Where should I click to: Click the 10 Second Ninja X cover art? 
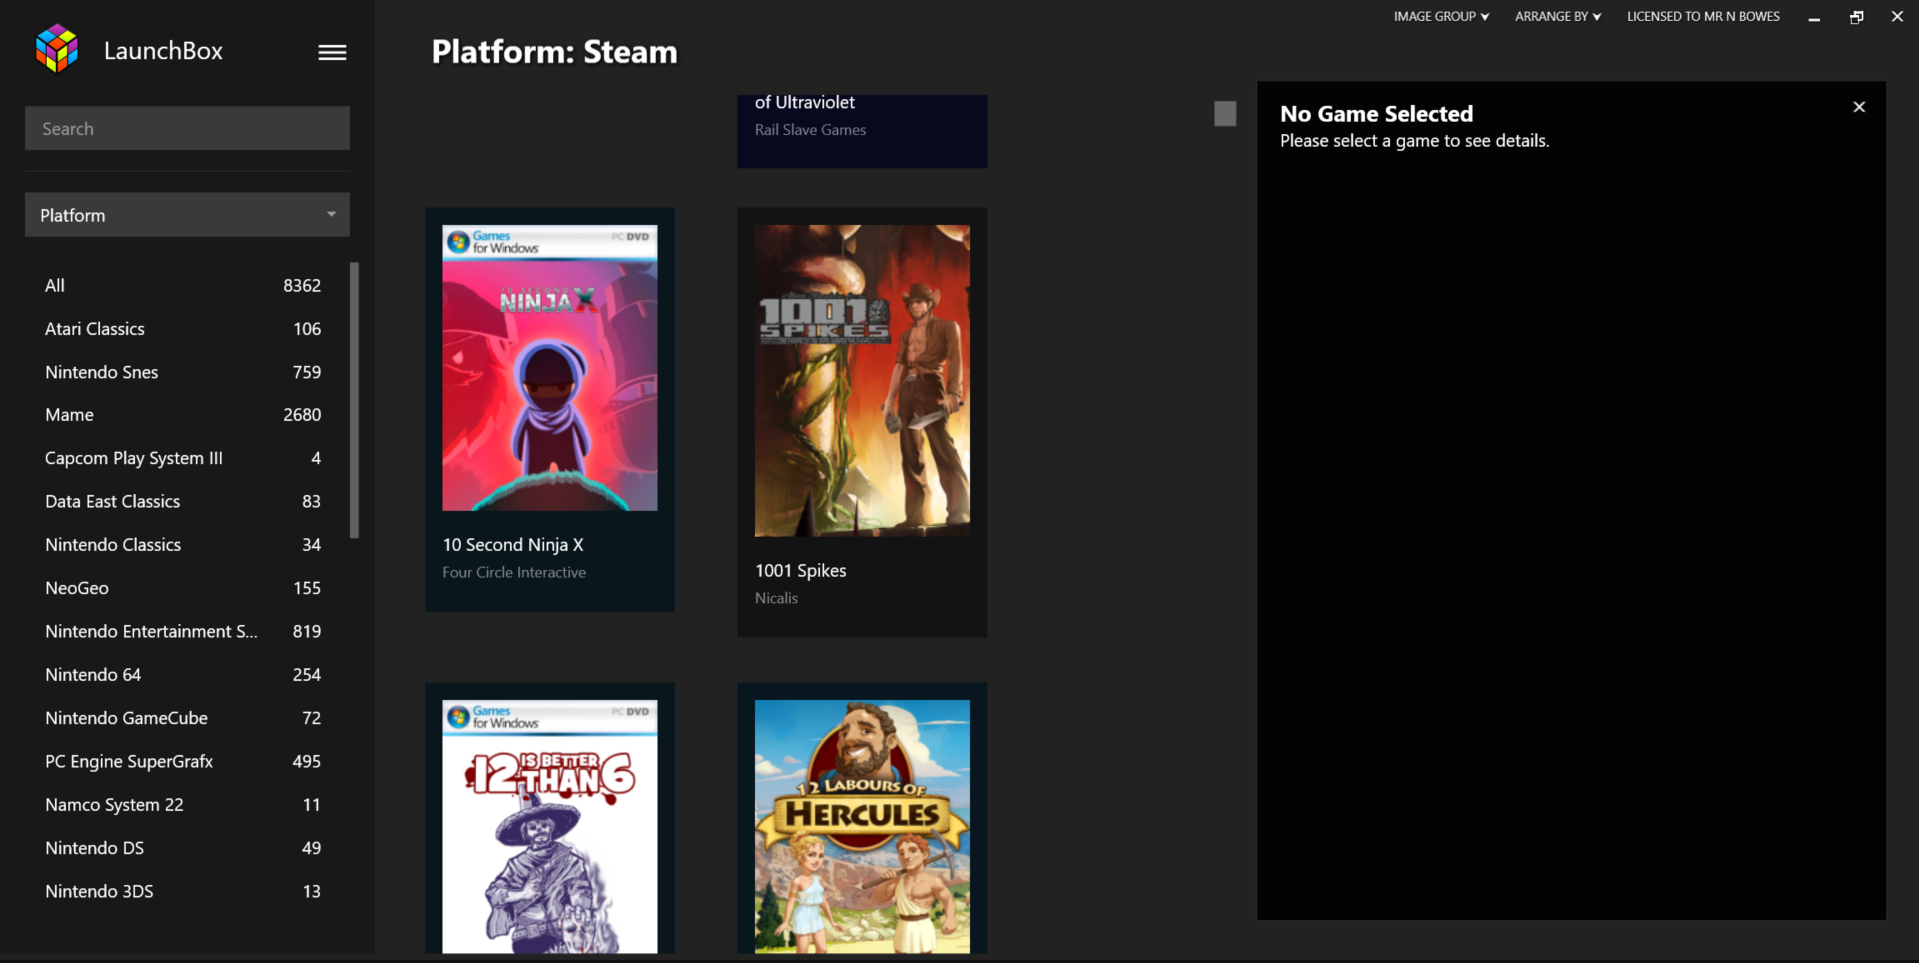coord(550,368)
